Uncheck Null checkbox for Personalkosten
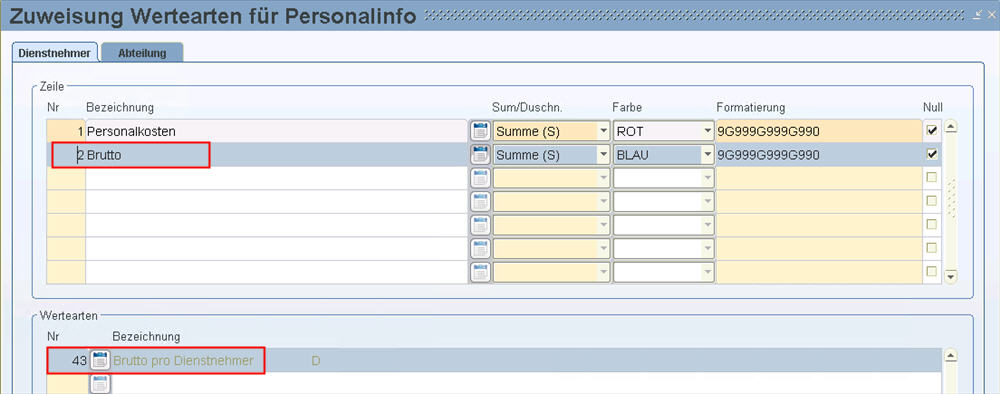 (x=932, y=131)
